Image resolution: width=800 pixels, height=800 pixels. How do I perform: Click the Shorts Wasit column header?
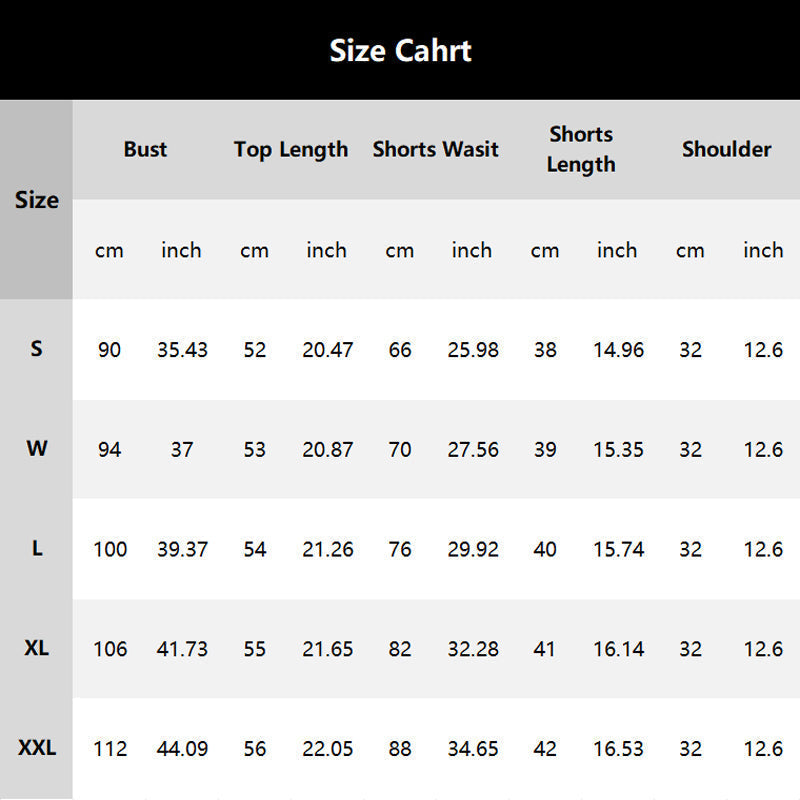[435, 149]
